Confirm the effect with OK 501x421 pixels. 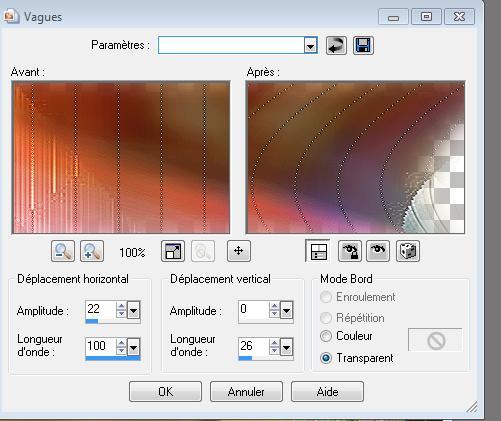click(x=165, y=392)
